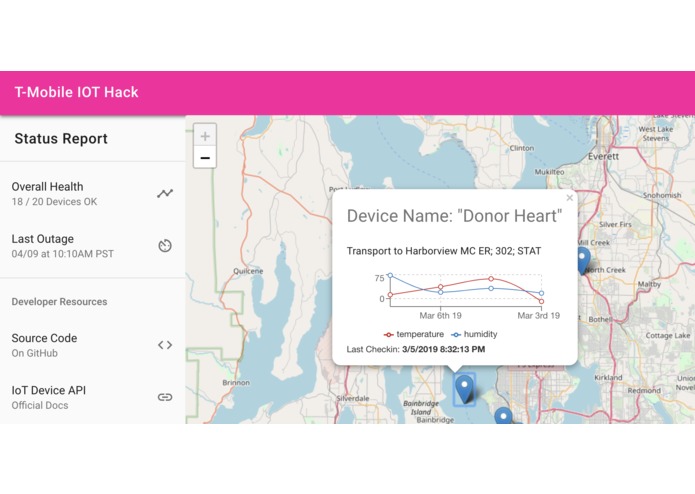This screenshot has height=494, width=695.
Task: Open Source Code on GitHub link
Action: pos(80,345)
